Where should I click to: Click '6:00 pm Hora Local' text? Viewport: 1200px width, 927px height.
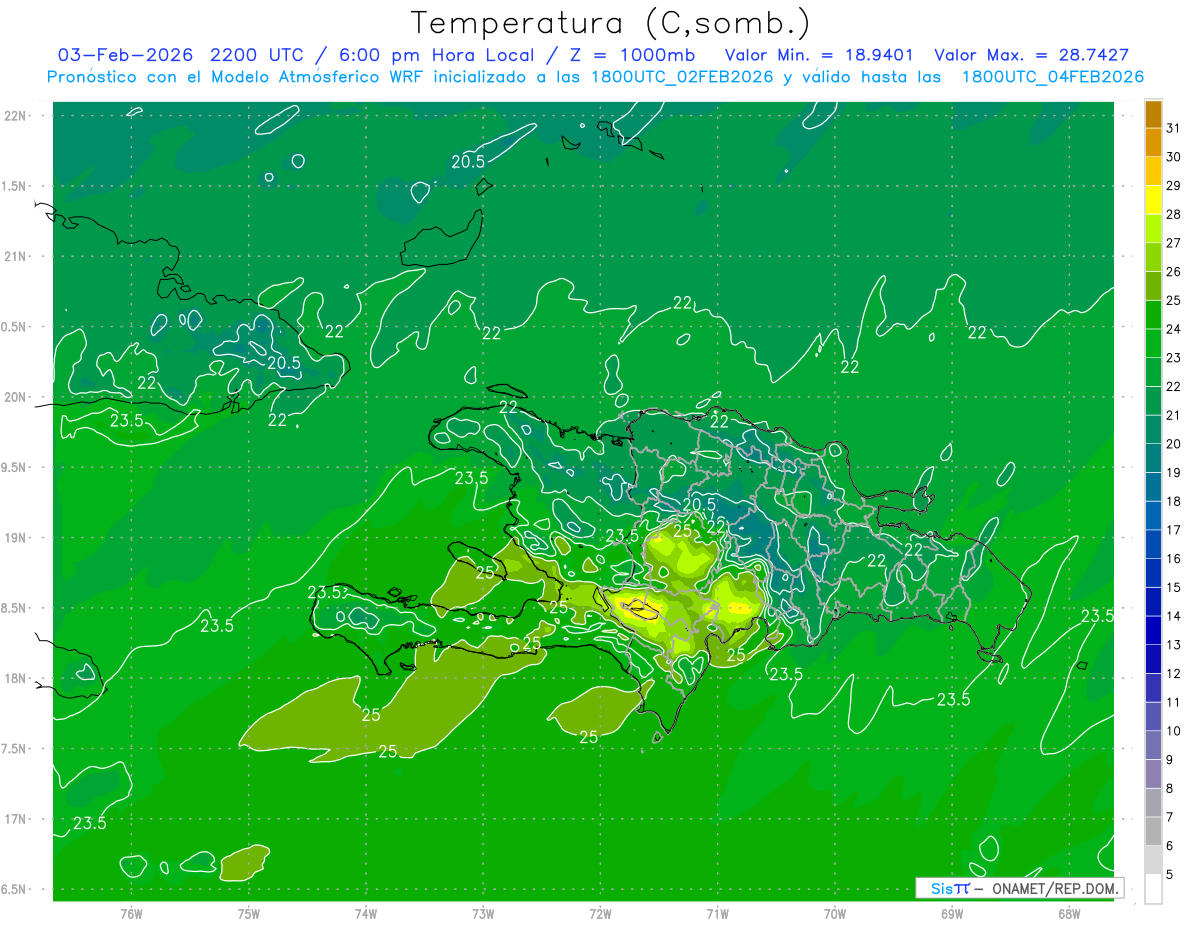pos(436,55)
